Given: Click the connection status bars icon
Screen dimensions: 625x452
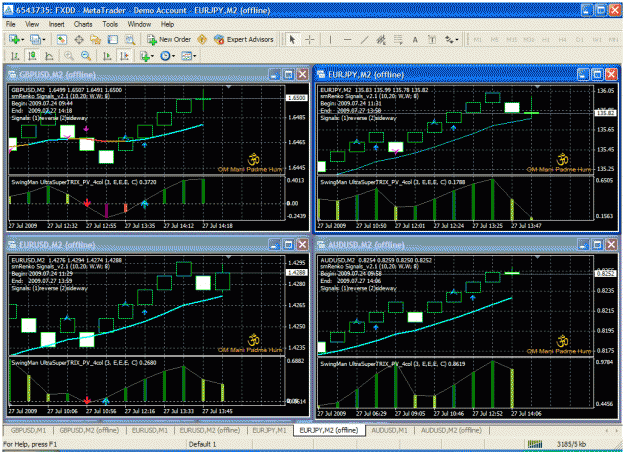Looking at the screenshot, I should pos(535,444).
